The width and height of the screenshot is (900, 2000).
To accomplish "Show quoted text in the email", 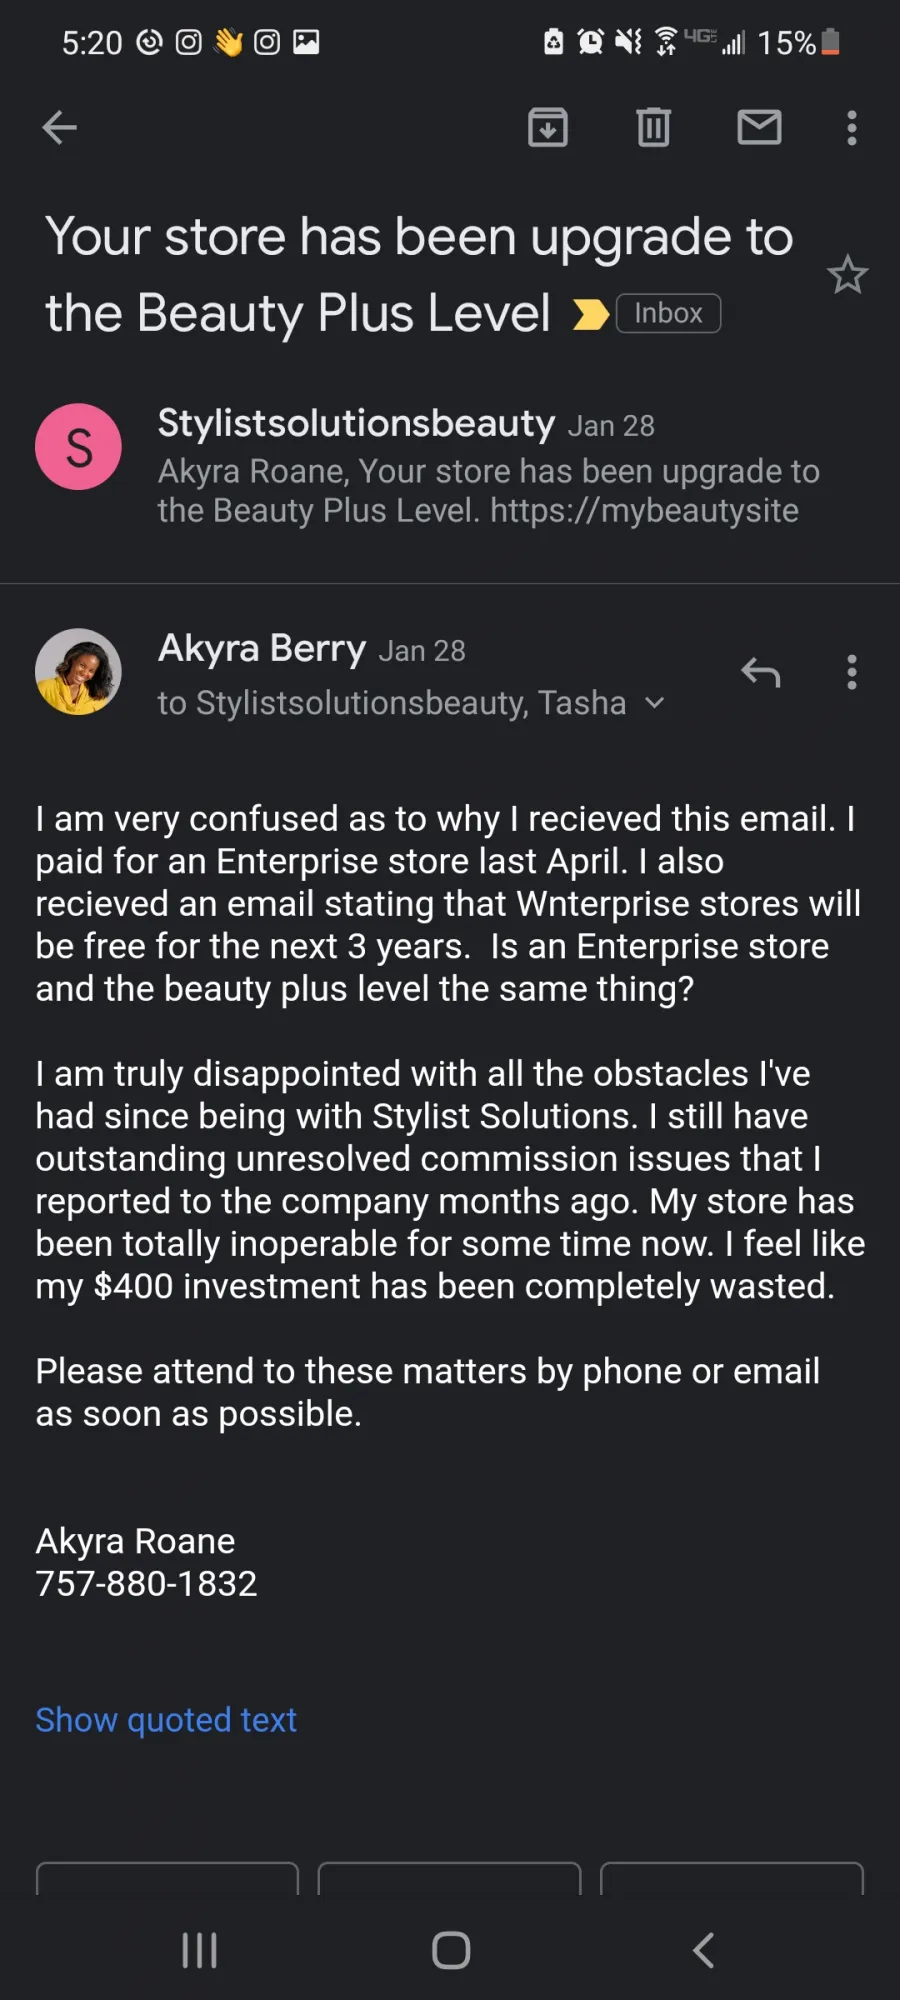I will pyautogui.click(x=166, y=1720).
